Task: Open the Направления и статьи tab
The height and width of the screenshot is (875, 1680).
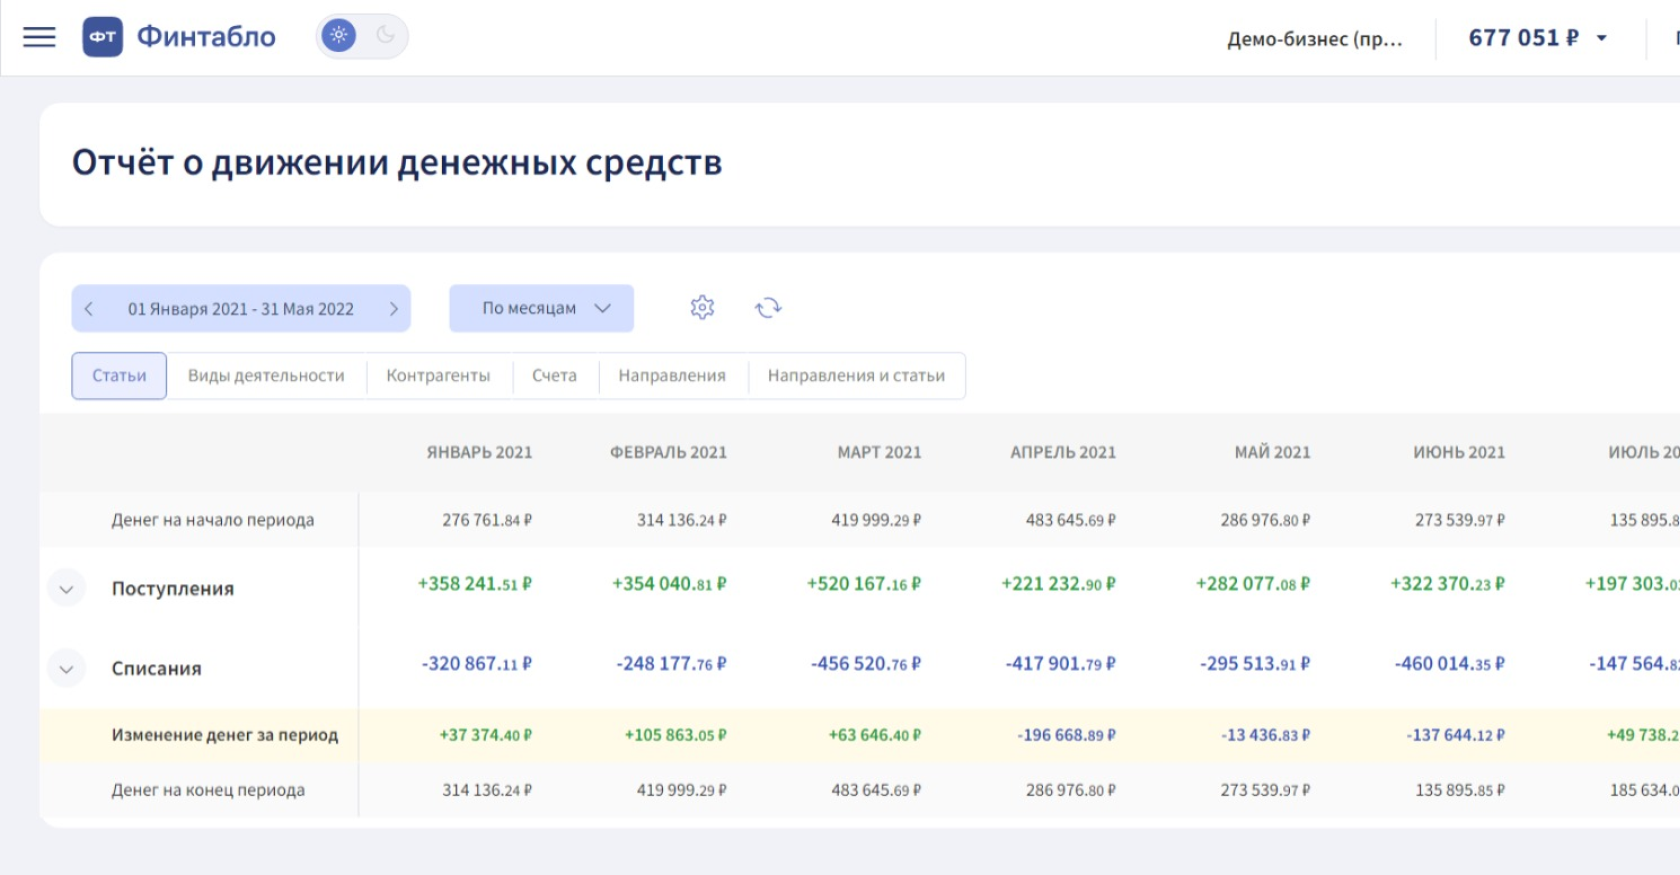Action: 856,376
